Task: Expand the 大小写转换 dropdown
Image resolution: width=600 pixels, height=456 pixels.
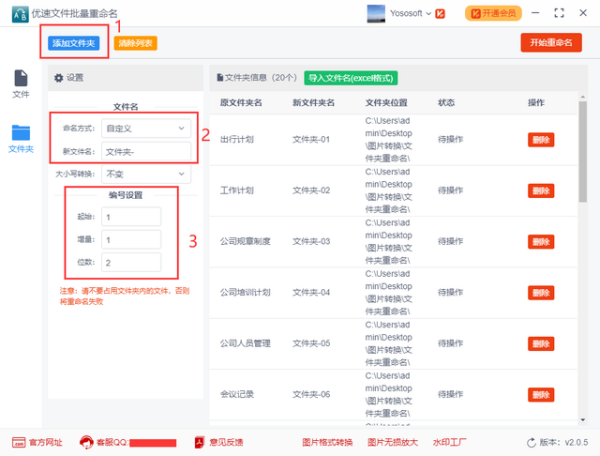Action: (x=147, y=174)
